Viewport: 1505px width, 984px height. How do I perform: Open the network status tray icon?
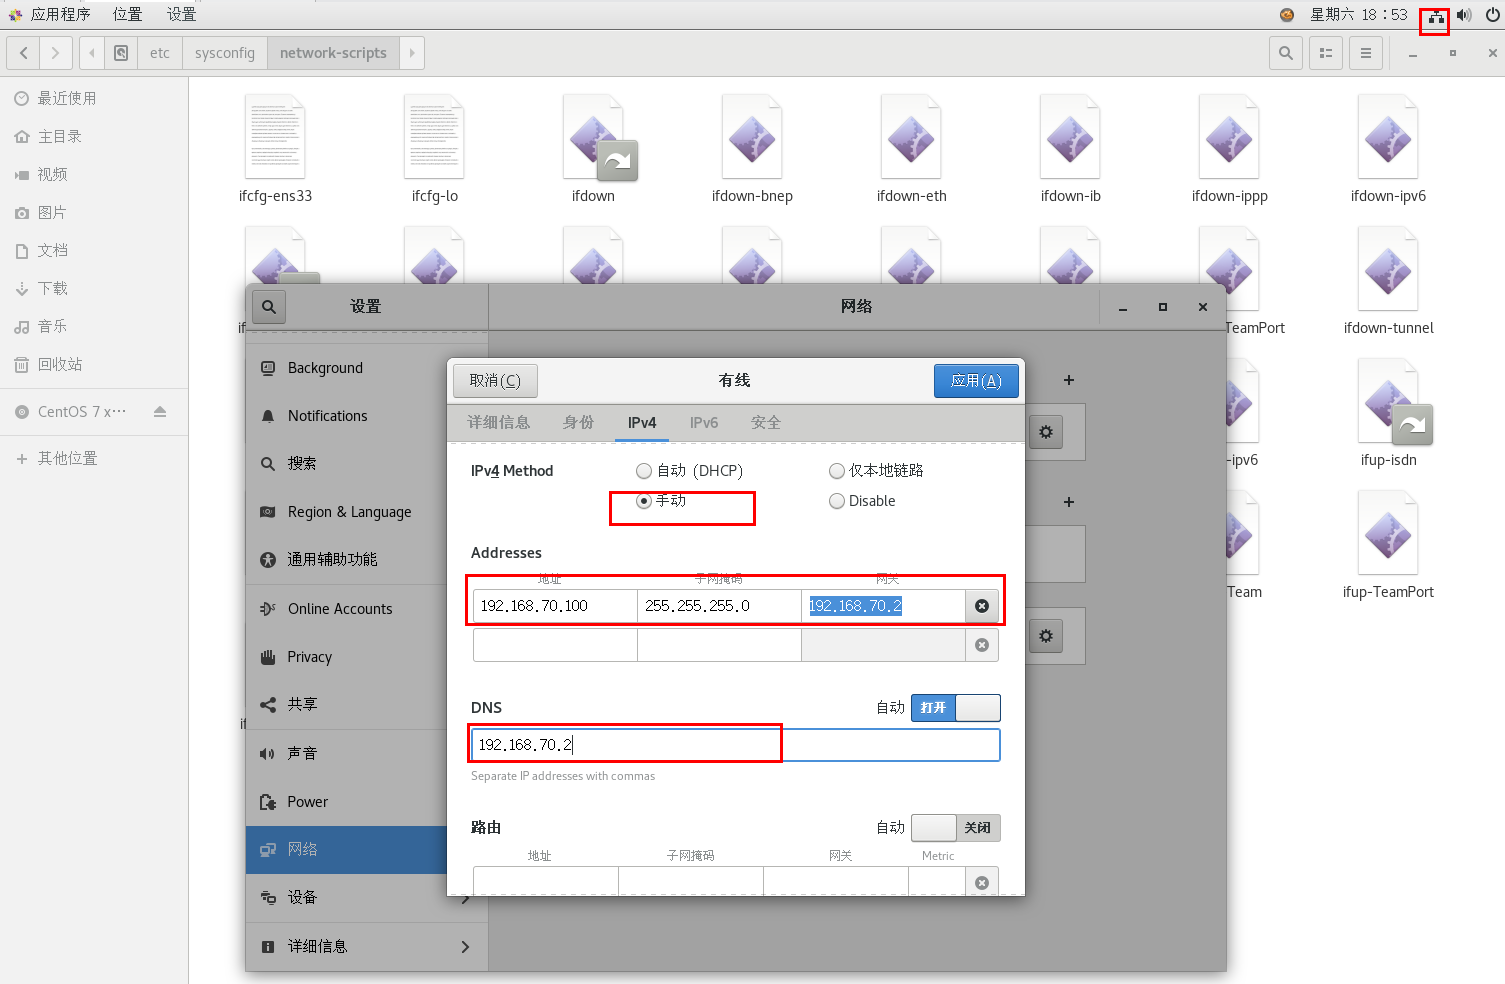coord(1436,15)
